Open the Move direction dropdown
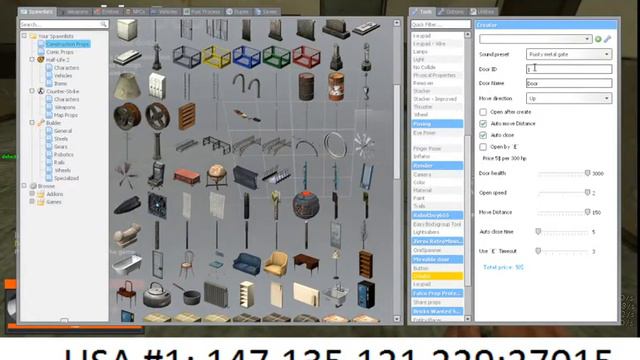 click(569, 98)
